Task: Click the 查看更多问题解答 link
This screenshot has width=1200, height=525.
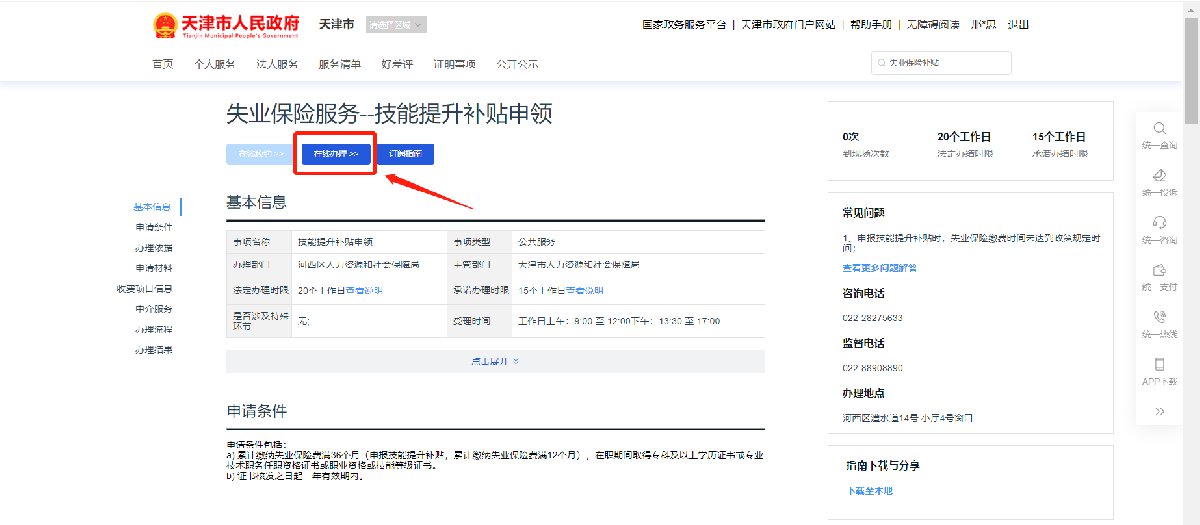Action: pyautogui.click(x=879, y=268)
